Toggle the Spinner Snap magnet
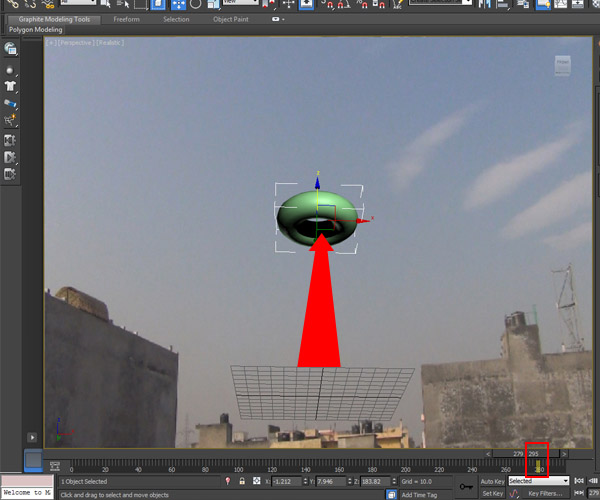The height and width of the screenshot is (500, 600). click(x=379, y=4)
